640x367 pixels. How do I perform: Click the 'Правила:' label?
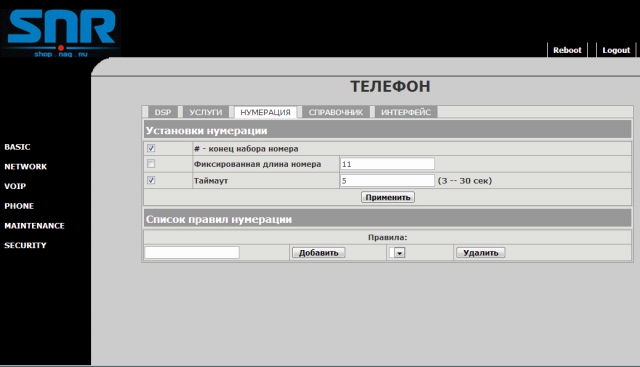[387, 237]
